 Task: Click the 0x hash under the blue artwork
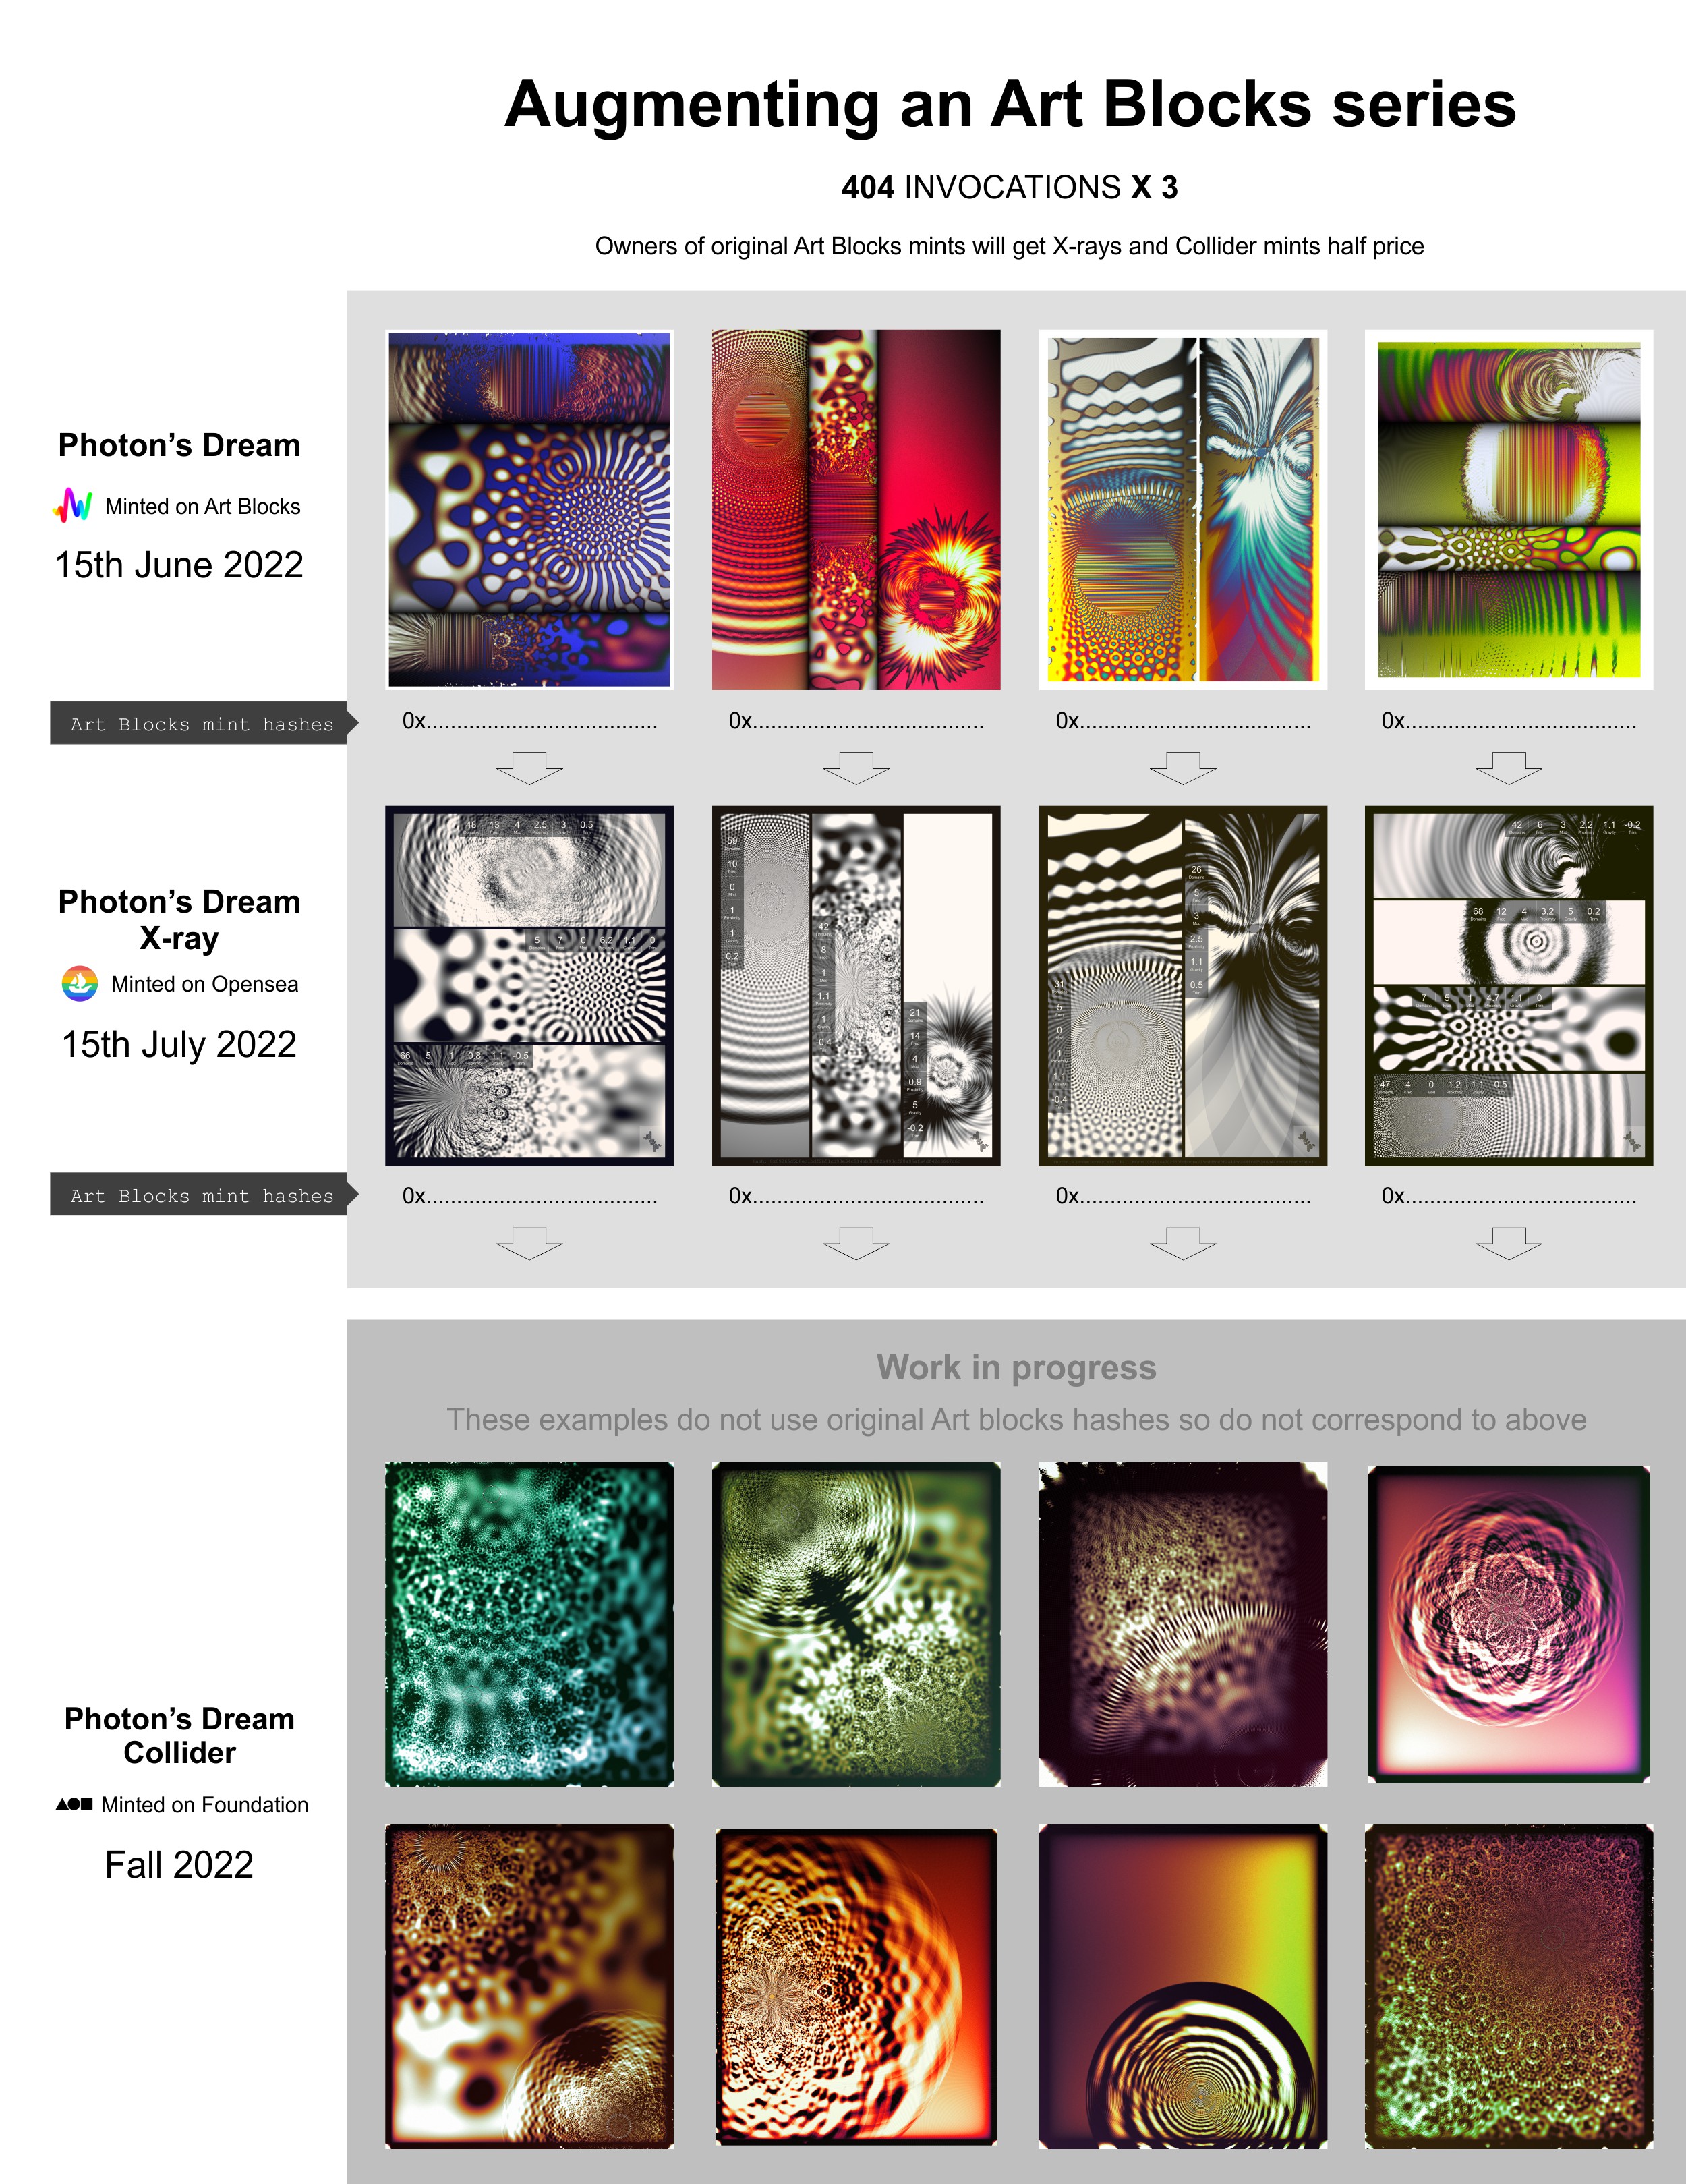coord(529,721)
